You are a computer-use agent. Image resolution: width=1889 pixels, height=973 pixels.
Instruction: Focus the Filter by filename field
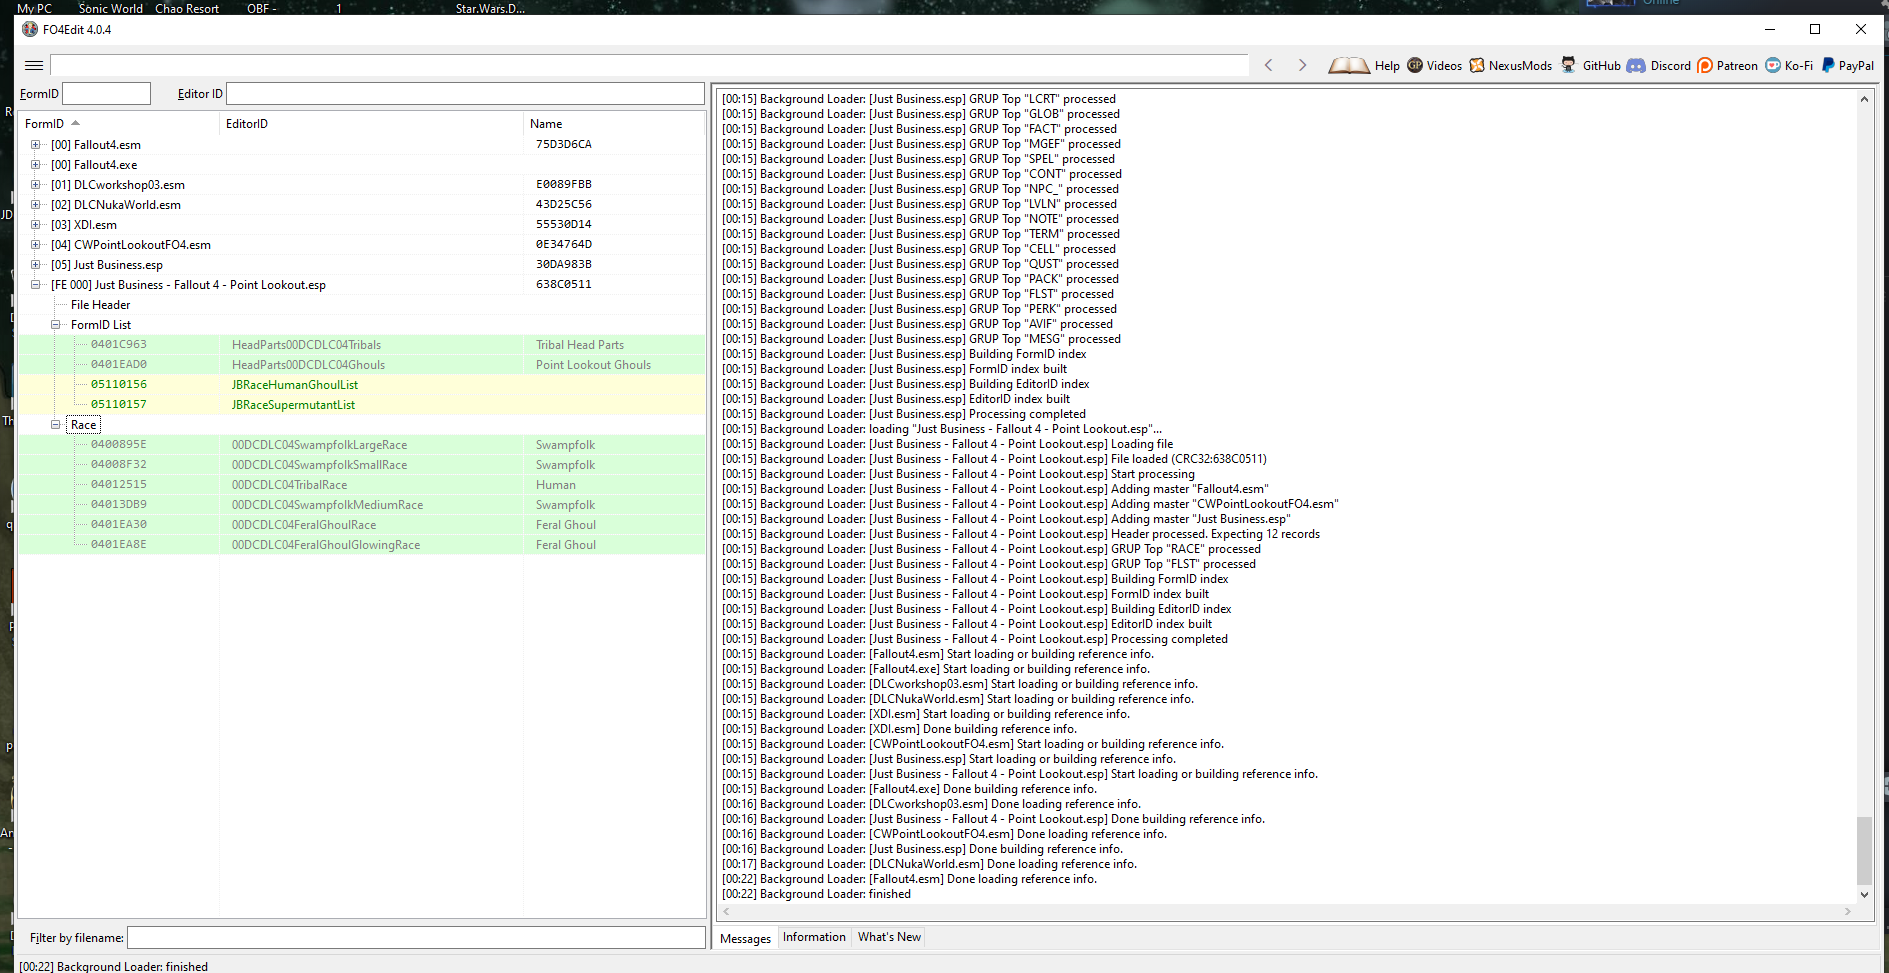pyautogui.click(x=416, y=937)
